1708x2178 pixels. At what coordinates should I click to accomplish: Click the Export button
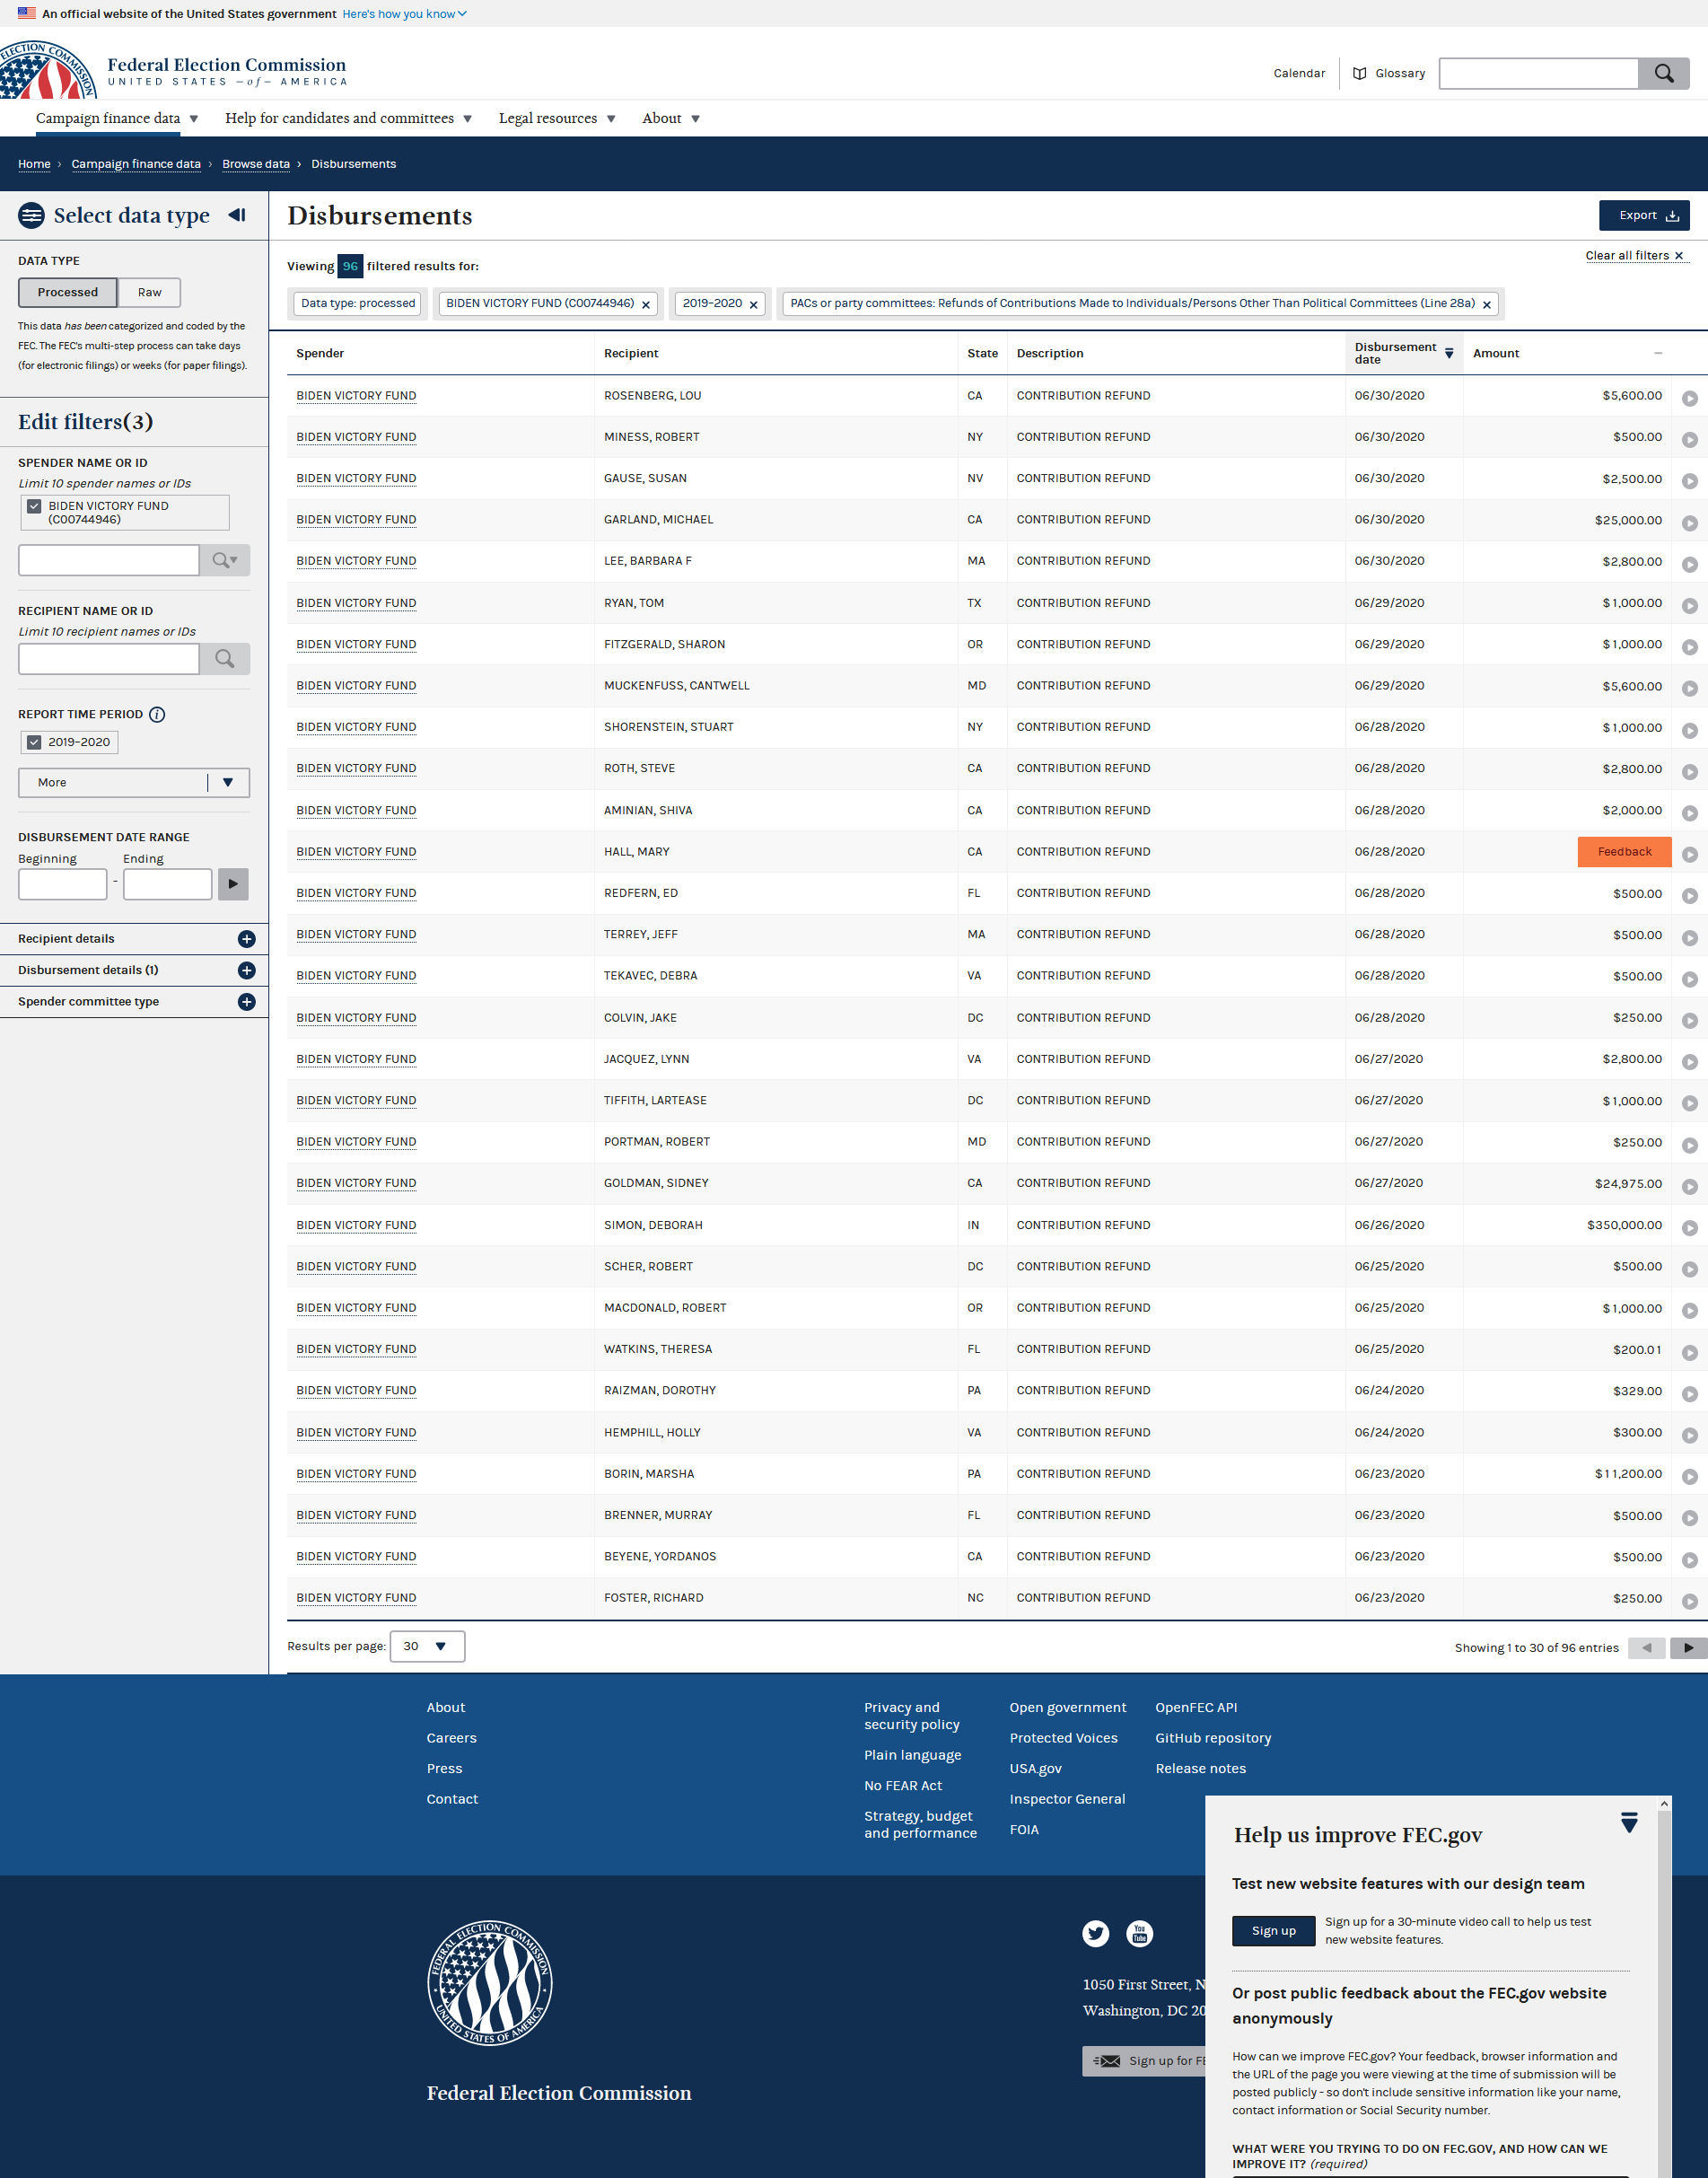pyautogui.click(x=1644, y=215)
